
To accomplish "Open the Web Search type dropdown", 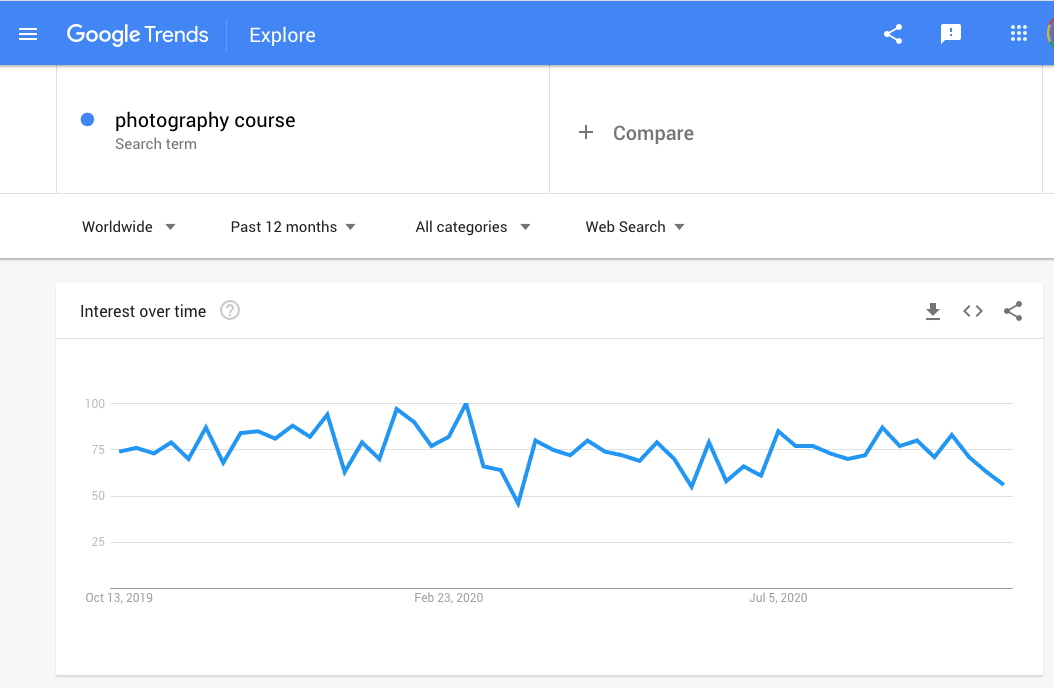I will point(635,227).
